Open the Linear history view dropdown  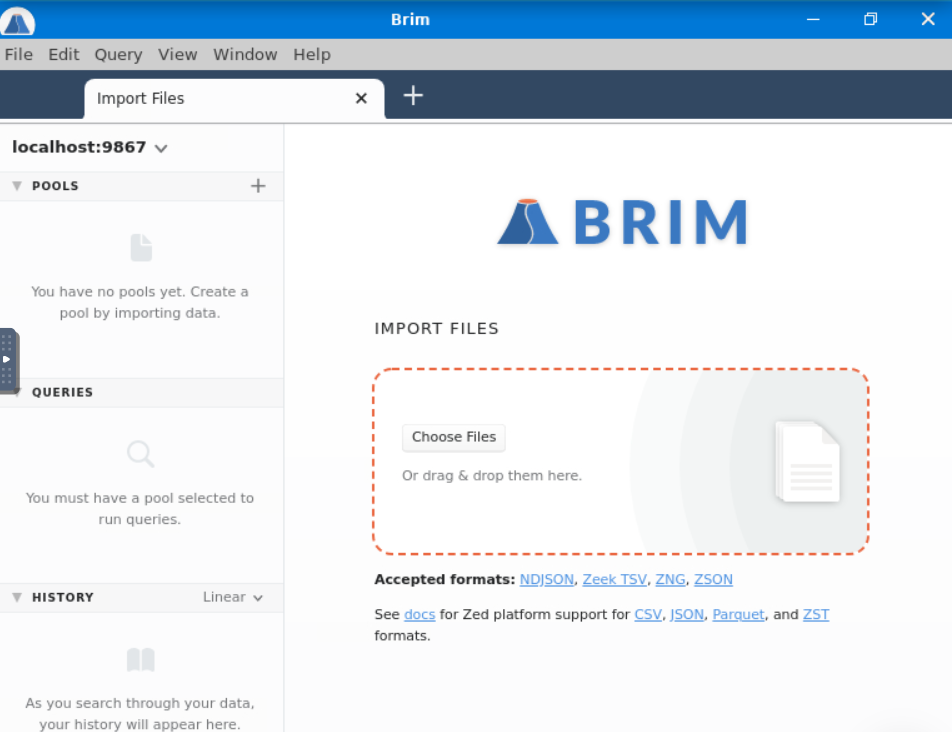coord(233,597)
